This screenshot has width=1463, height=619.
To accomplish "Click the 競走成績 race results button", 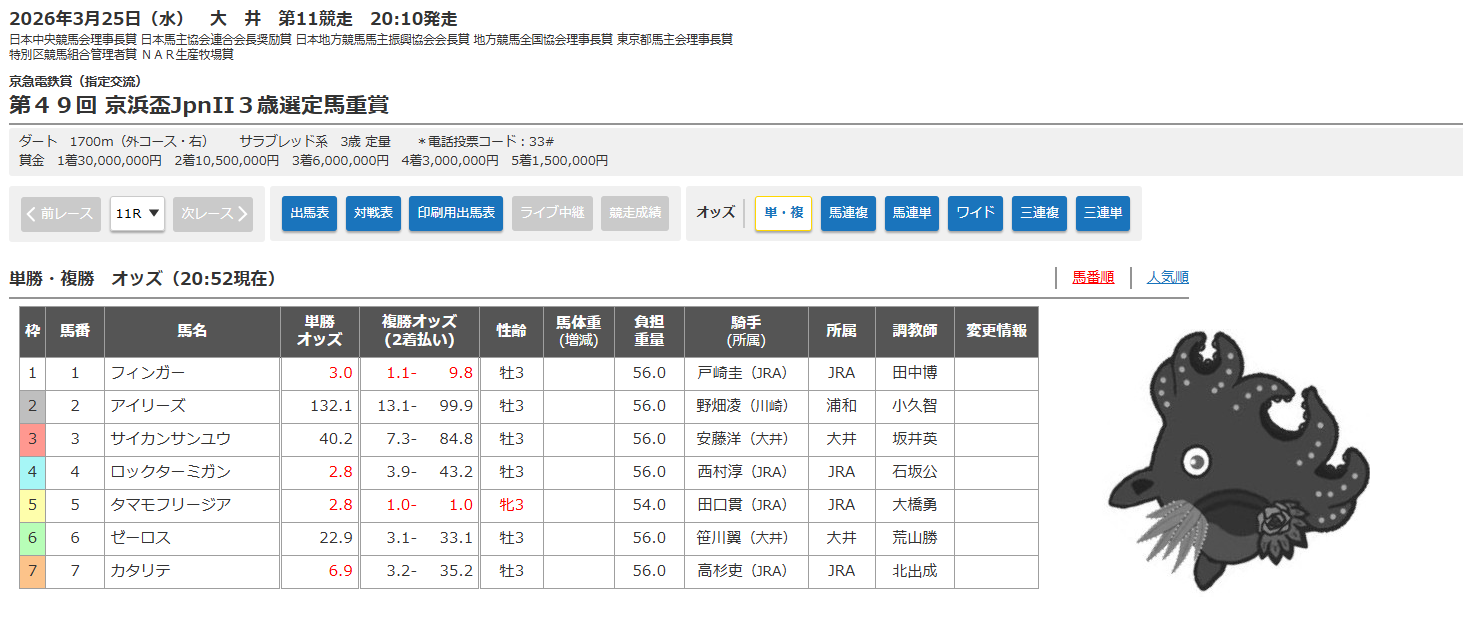I will pos(635,213).
